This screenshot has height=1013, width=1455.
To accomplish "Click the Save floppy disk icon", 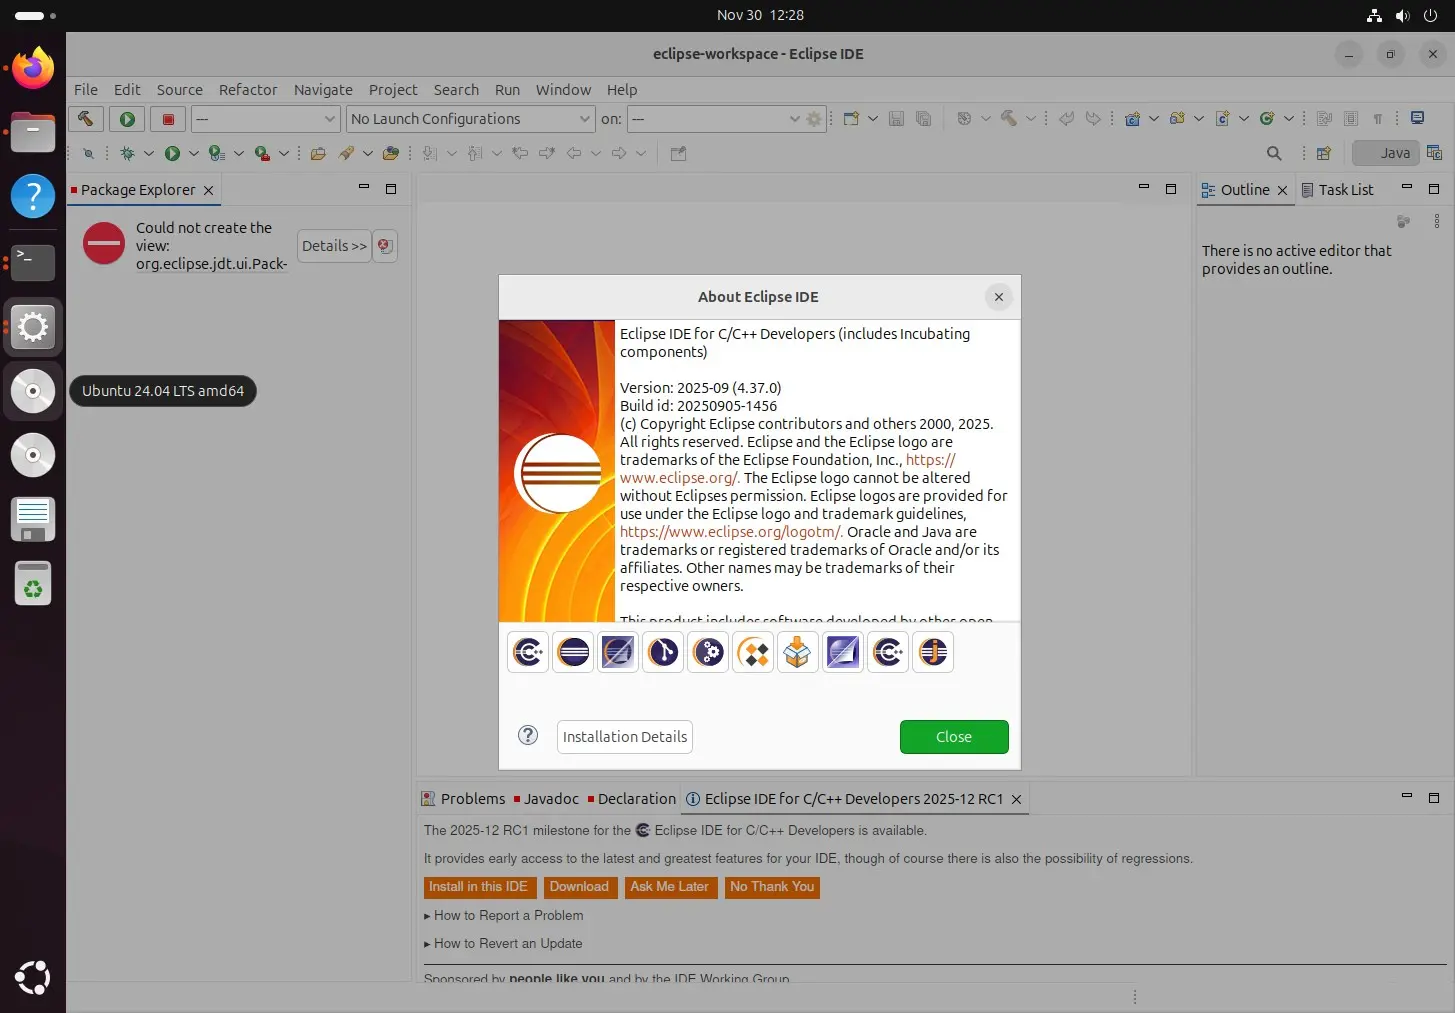I will point(896,118).
